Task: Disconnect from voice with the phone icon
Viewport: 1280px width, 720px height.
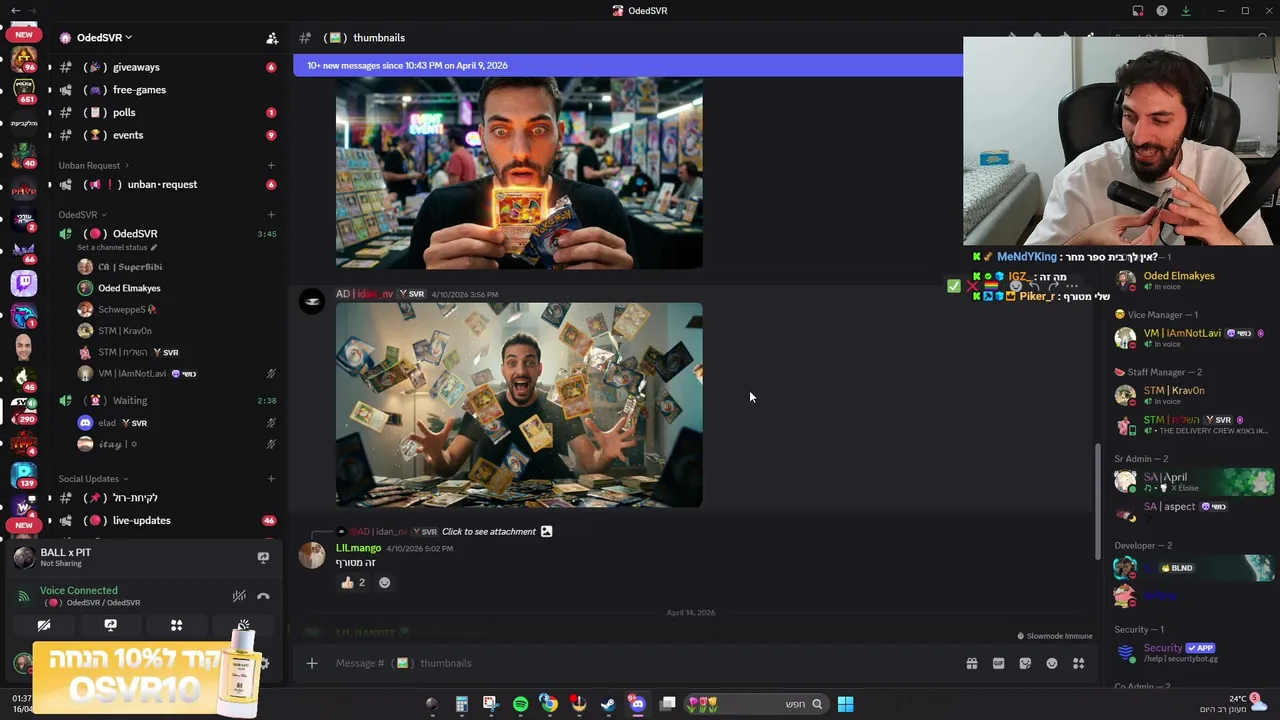Action: [263, 596]
